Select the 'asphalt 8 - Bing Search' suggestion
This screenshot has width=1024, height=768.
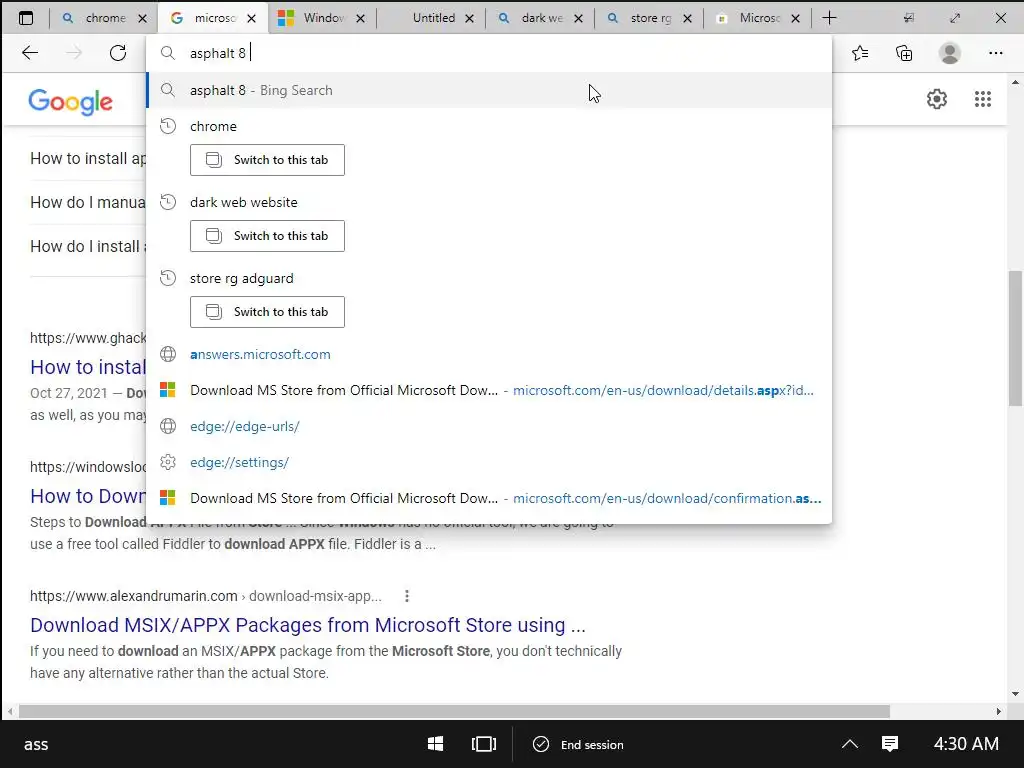click(x=489, y=90)
